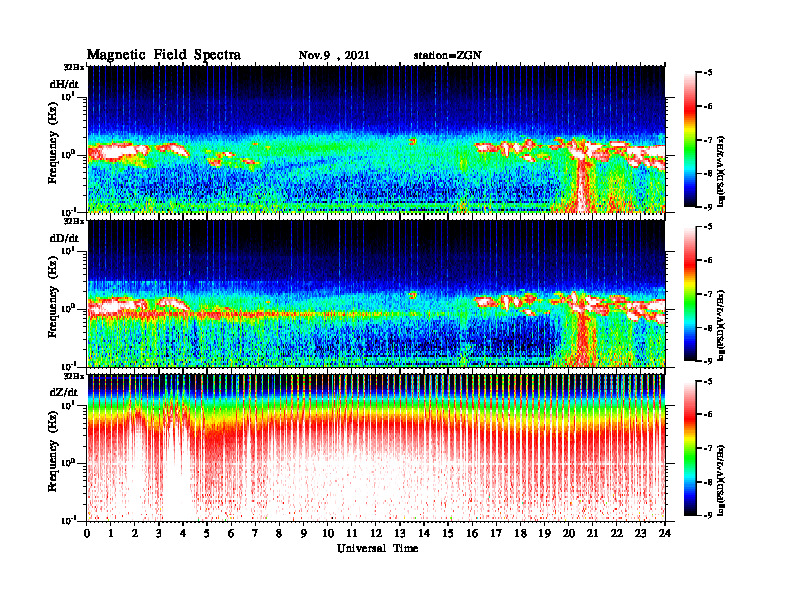The image size is (792, 612).
Task: Click hour tick label 8 on time axis
Action: point(279,533)
